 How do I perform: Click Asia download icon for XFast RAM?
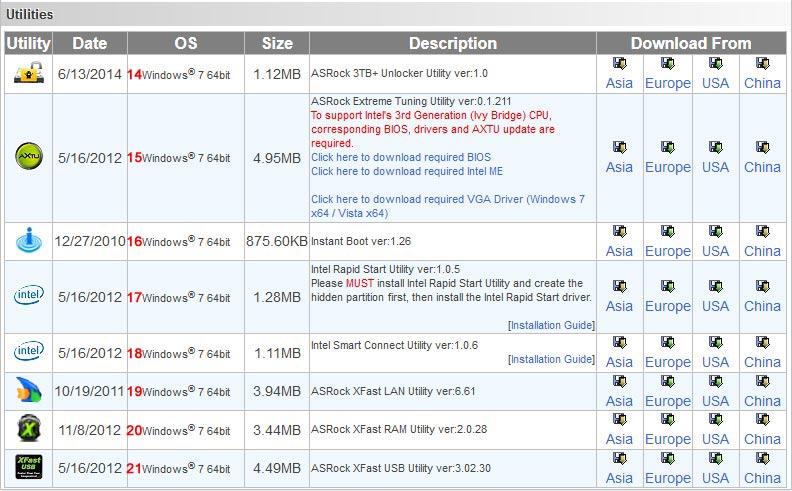click(x=619, y=419)
